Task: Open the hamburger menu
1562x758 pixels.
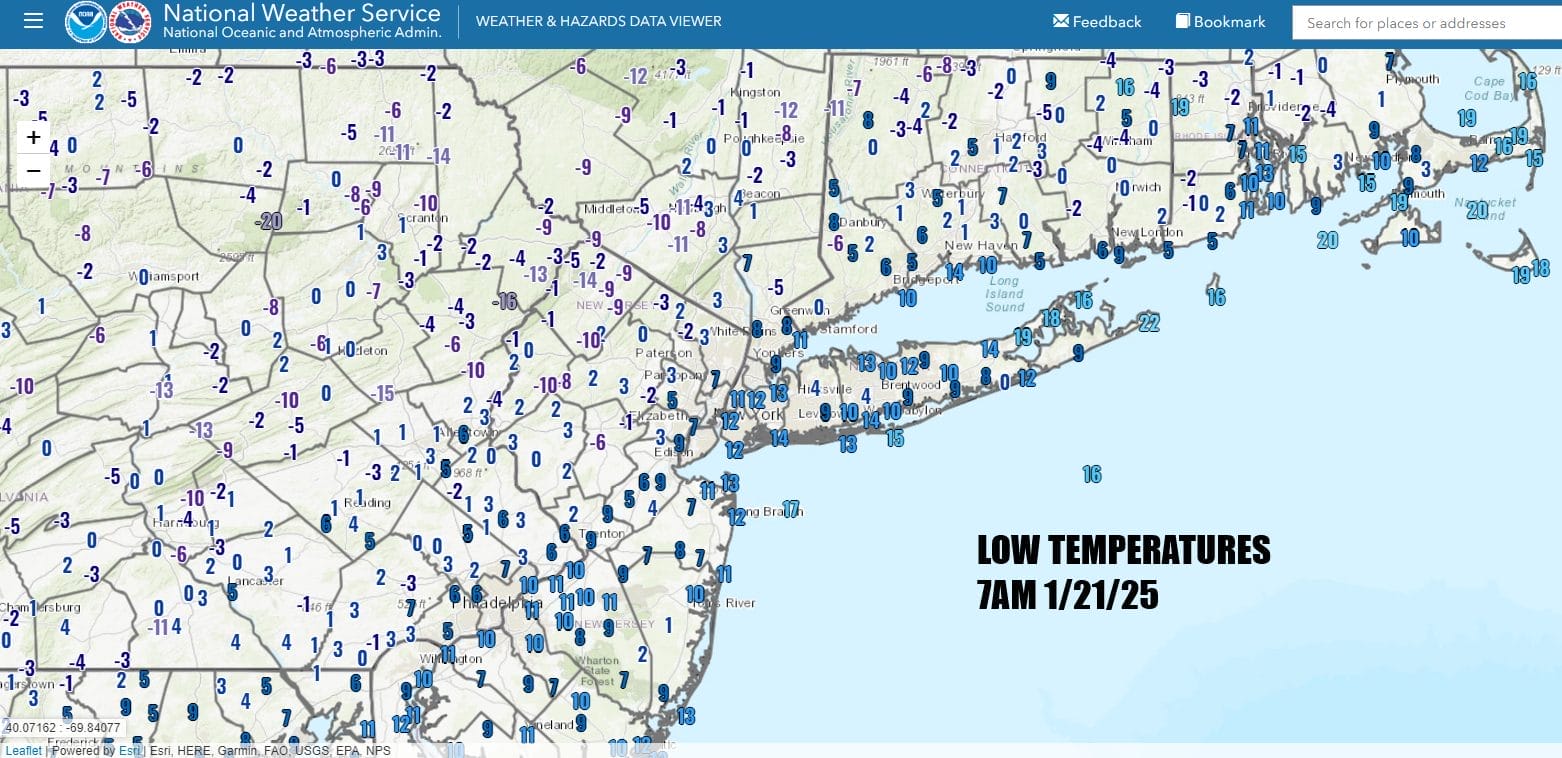Action: [x=33, y=21]
